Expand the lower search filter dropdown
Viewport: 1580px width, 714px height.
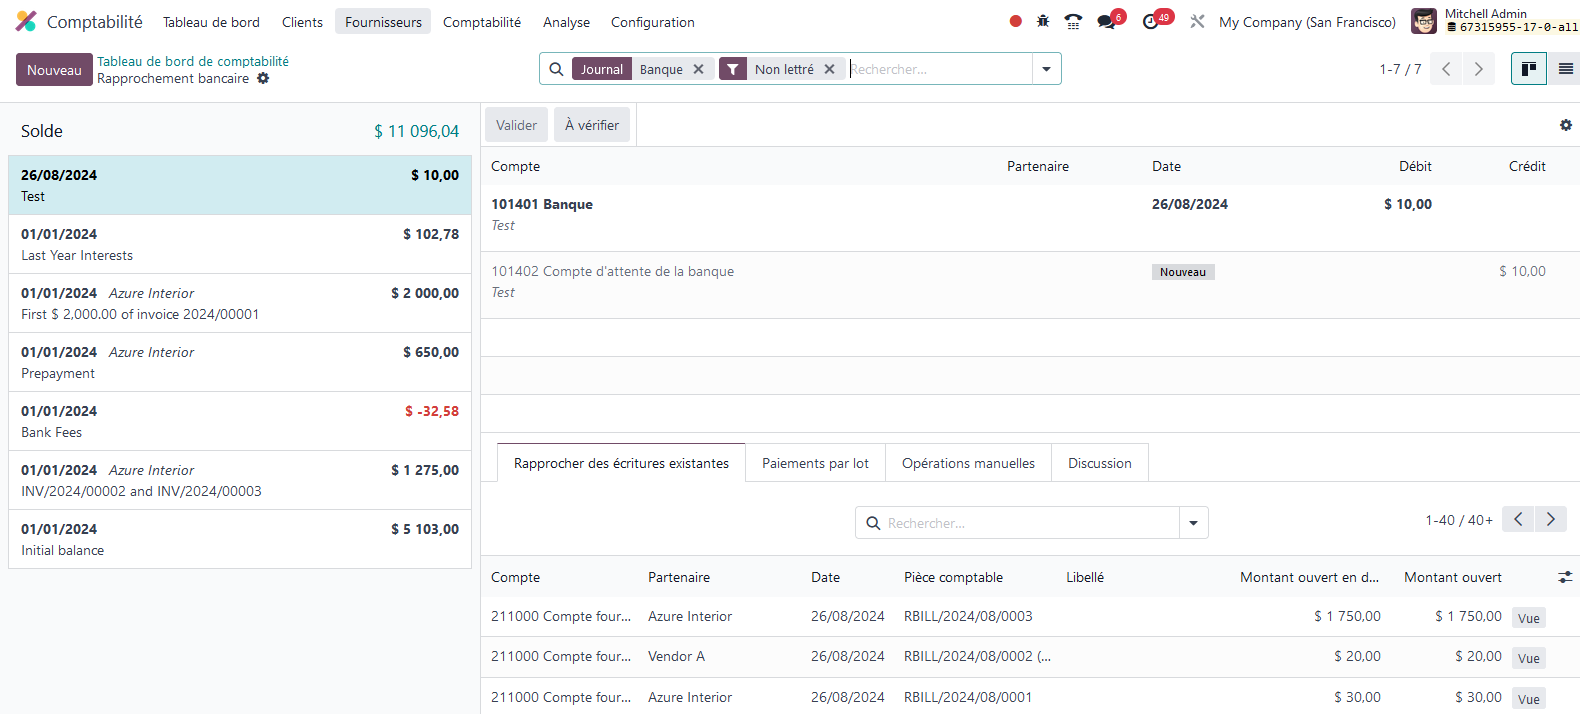coord(1193,523)
